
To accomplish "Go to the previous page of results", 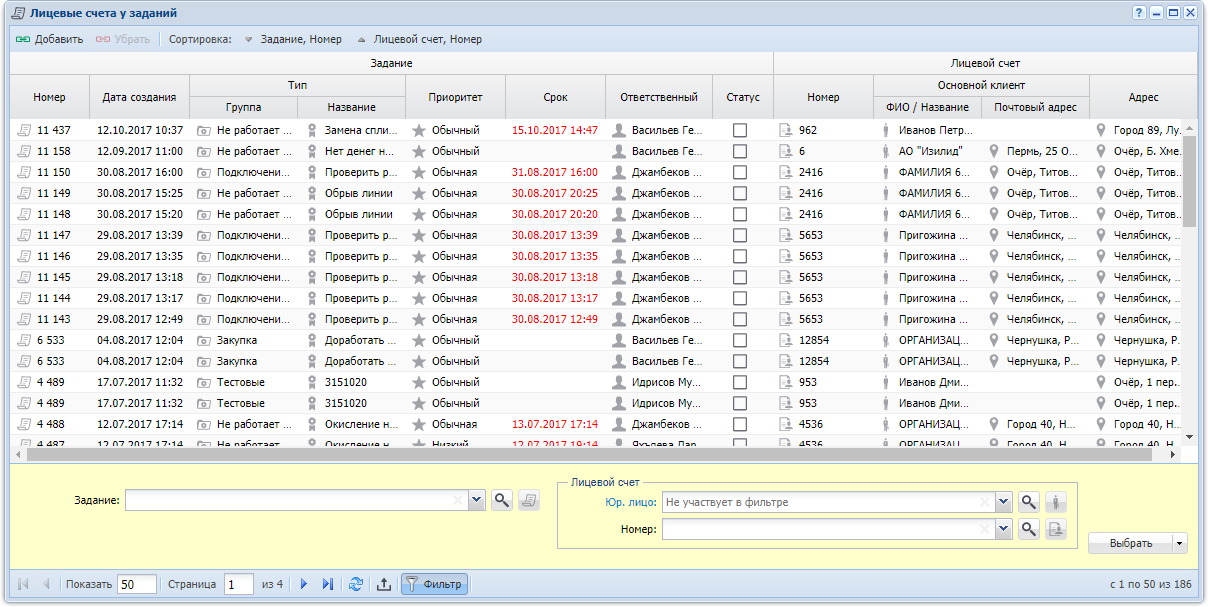I will pos(46,584).
